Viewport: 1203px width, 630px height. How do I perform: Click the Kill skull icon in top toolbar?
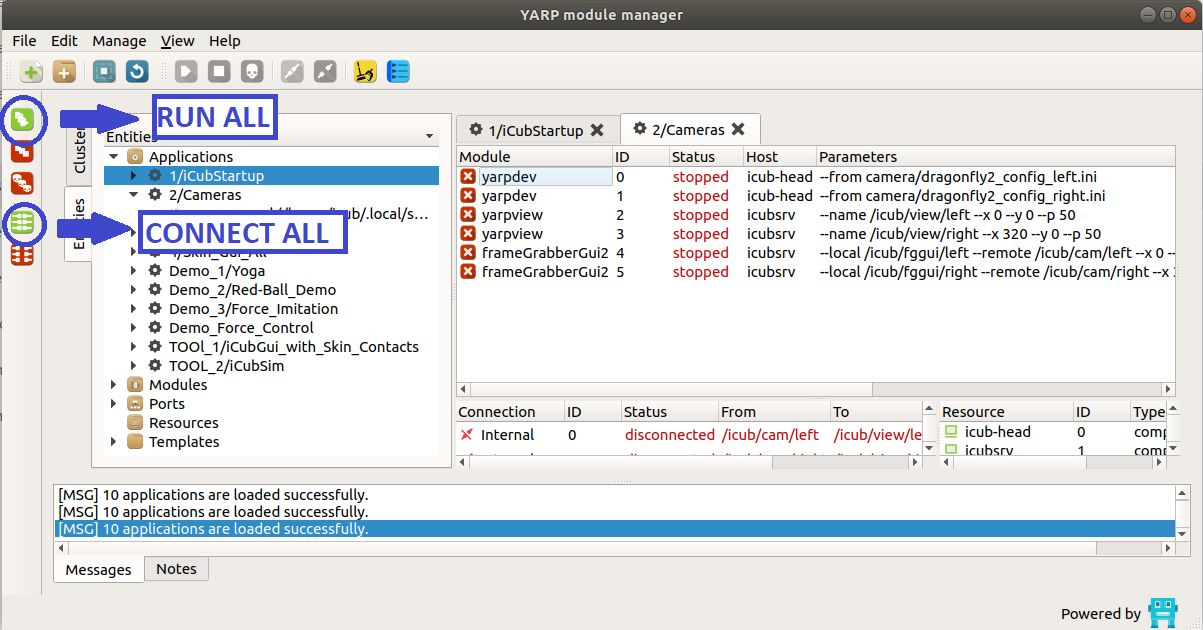pos(251,72)
